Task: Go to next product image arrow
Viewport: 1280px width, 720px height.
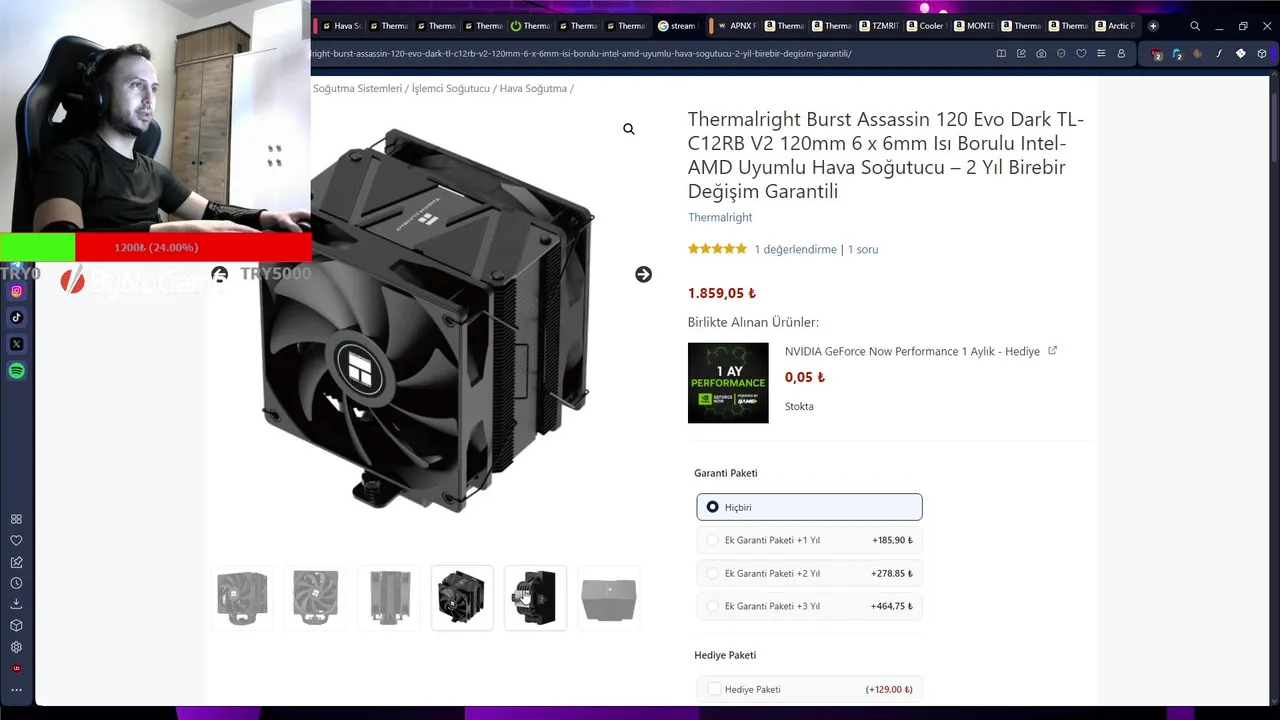Action: coord(643,274)
